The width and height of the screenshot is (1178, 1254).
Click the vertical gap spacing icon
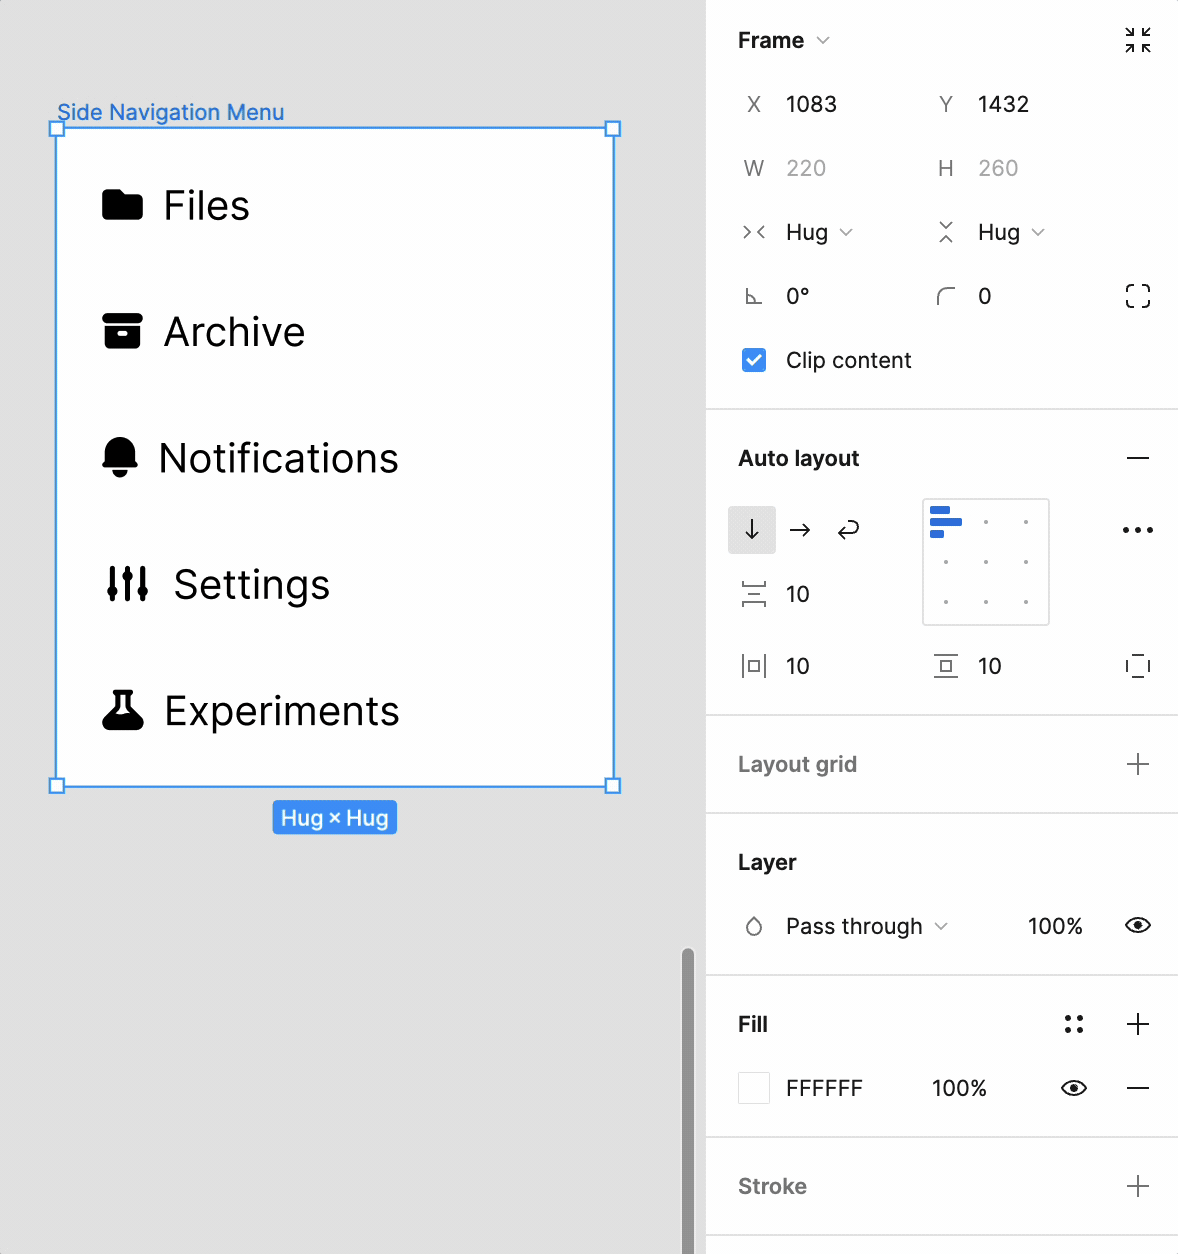pos(755,593)
